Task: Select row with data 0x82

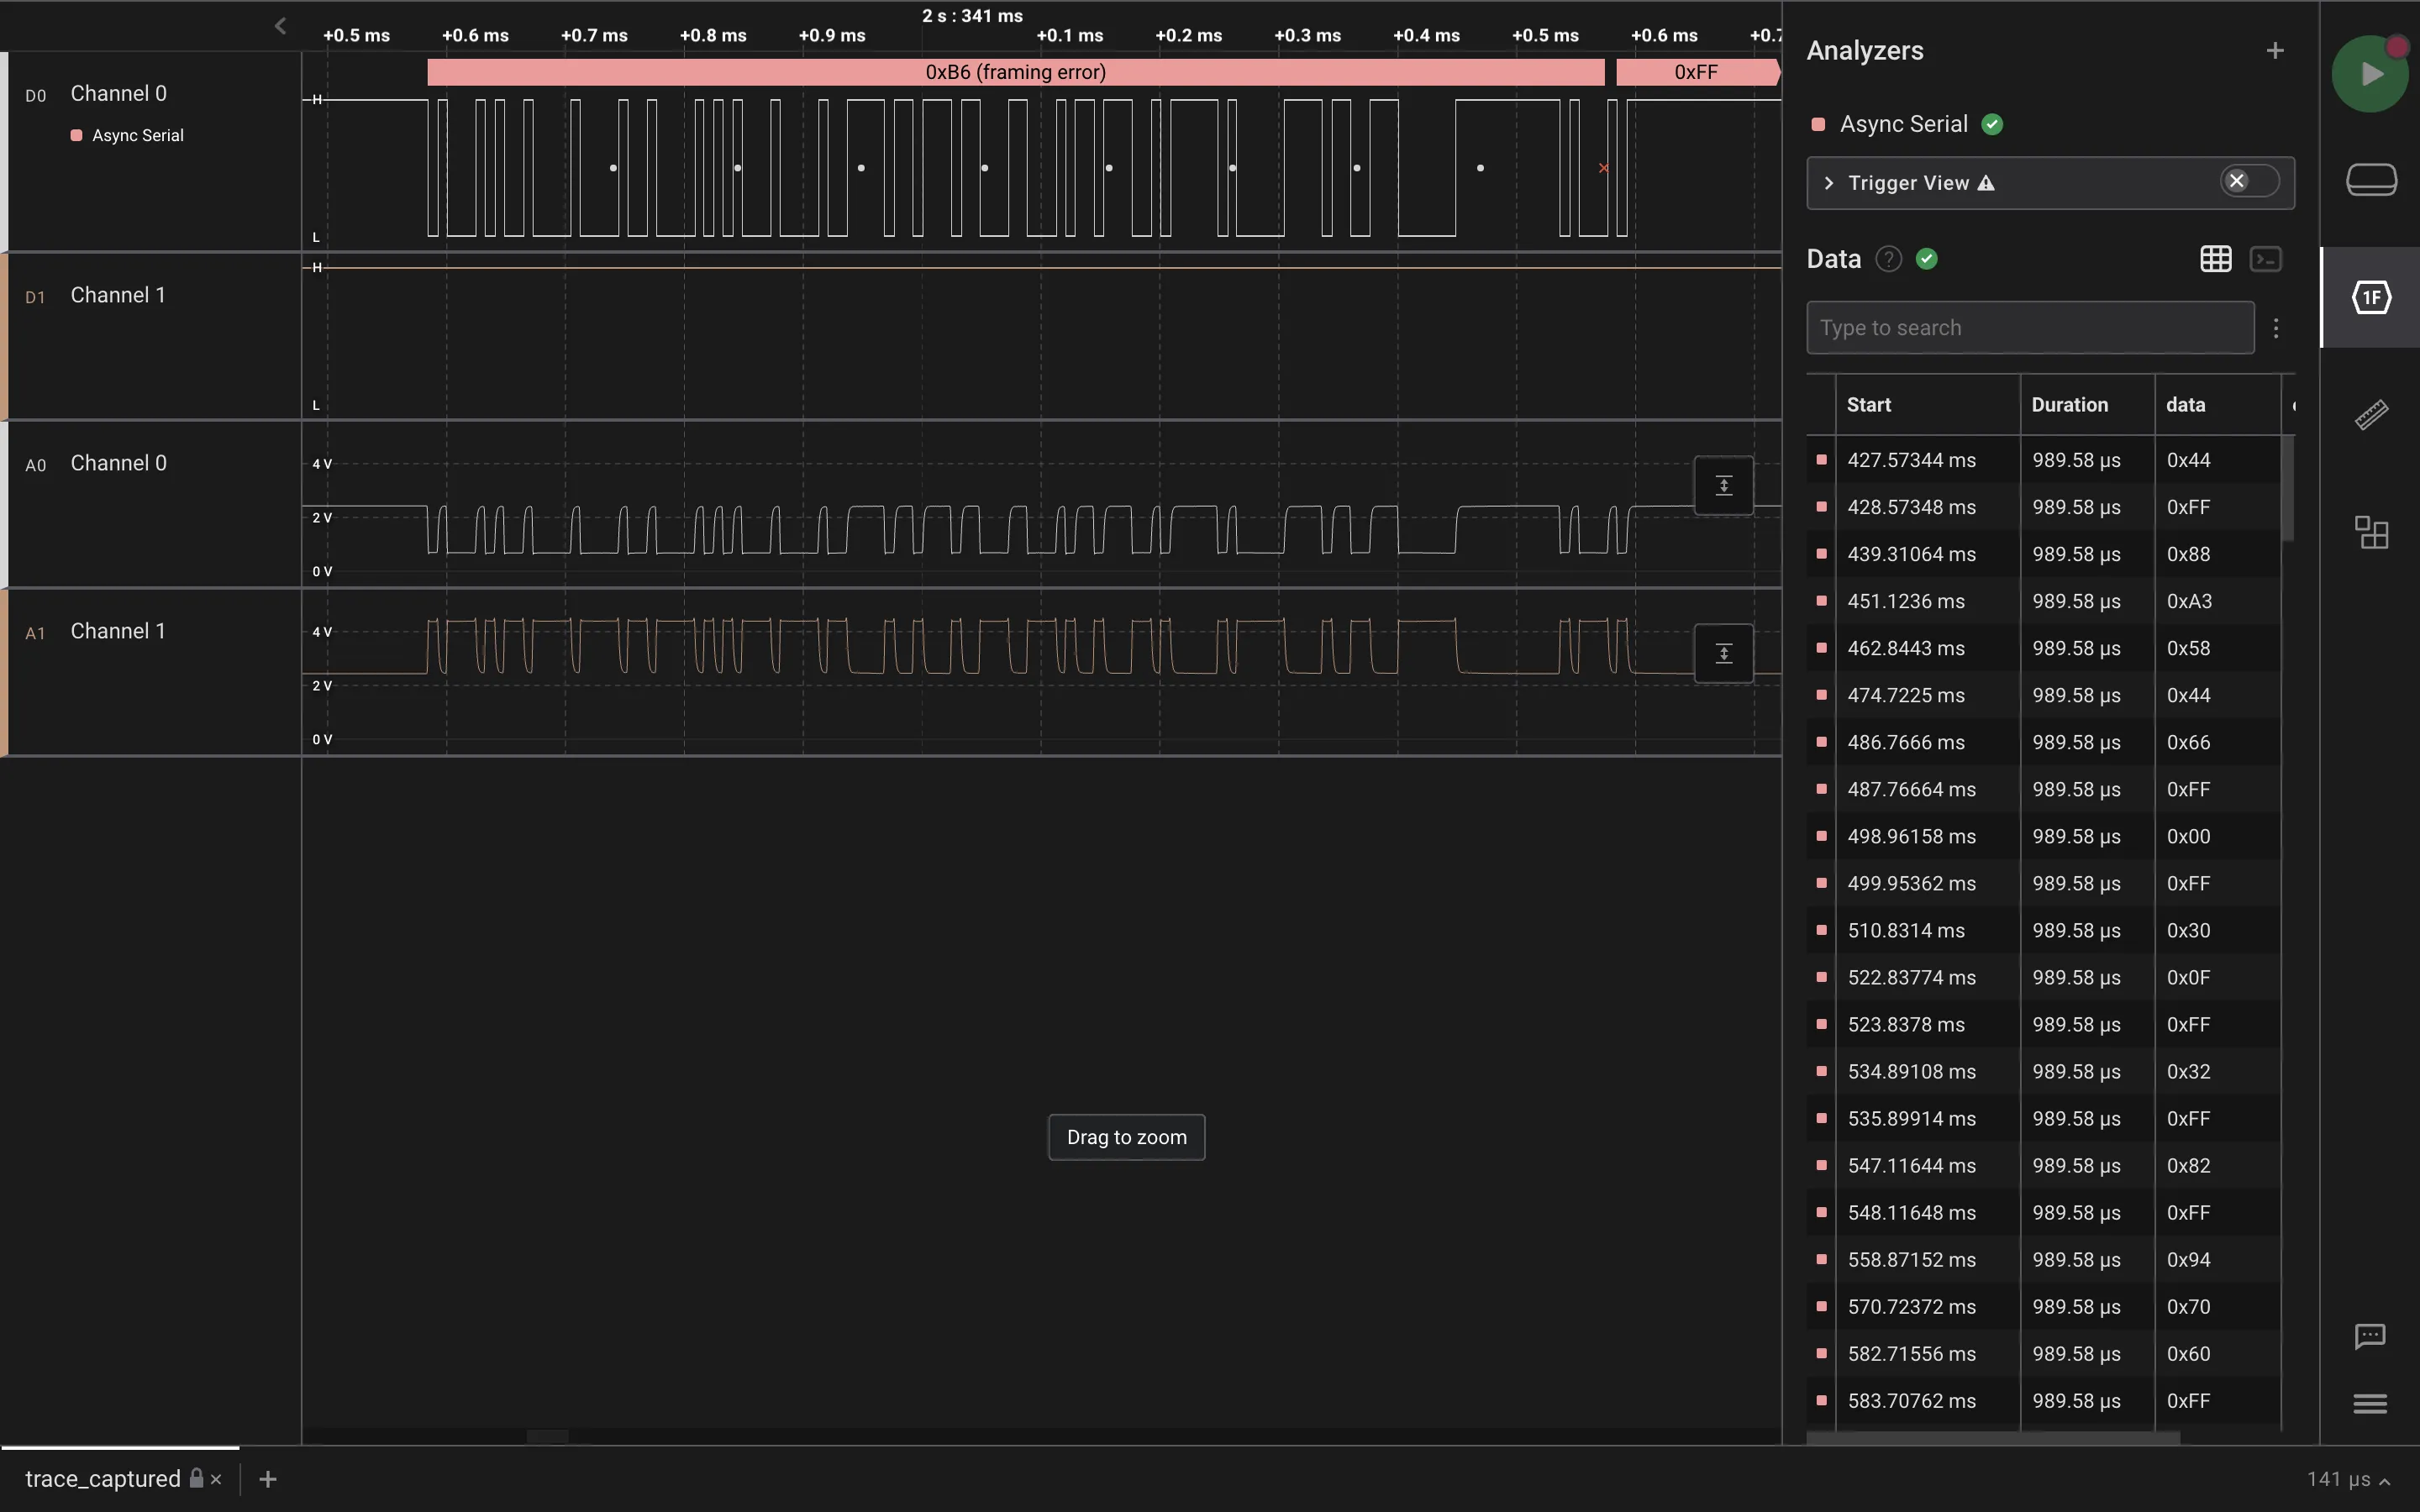Action: pos(2044,1165)
